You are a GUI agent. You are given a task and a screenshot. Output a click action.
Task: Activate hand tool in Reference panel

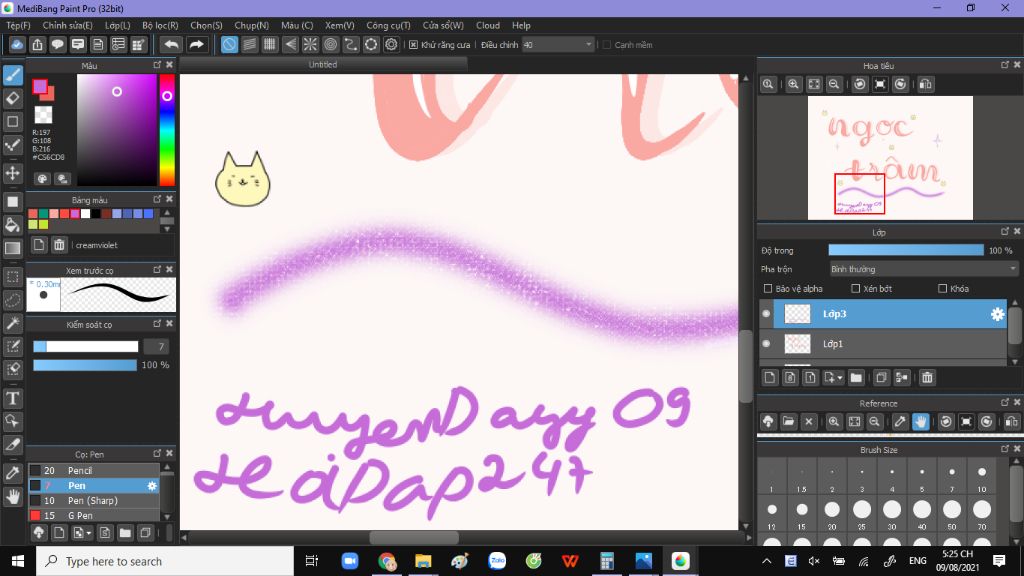(921, 422)
